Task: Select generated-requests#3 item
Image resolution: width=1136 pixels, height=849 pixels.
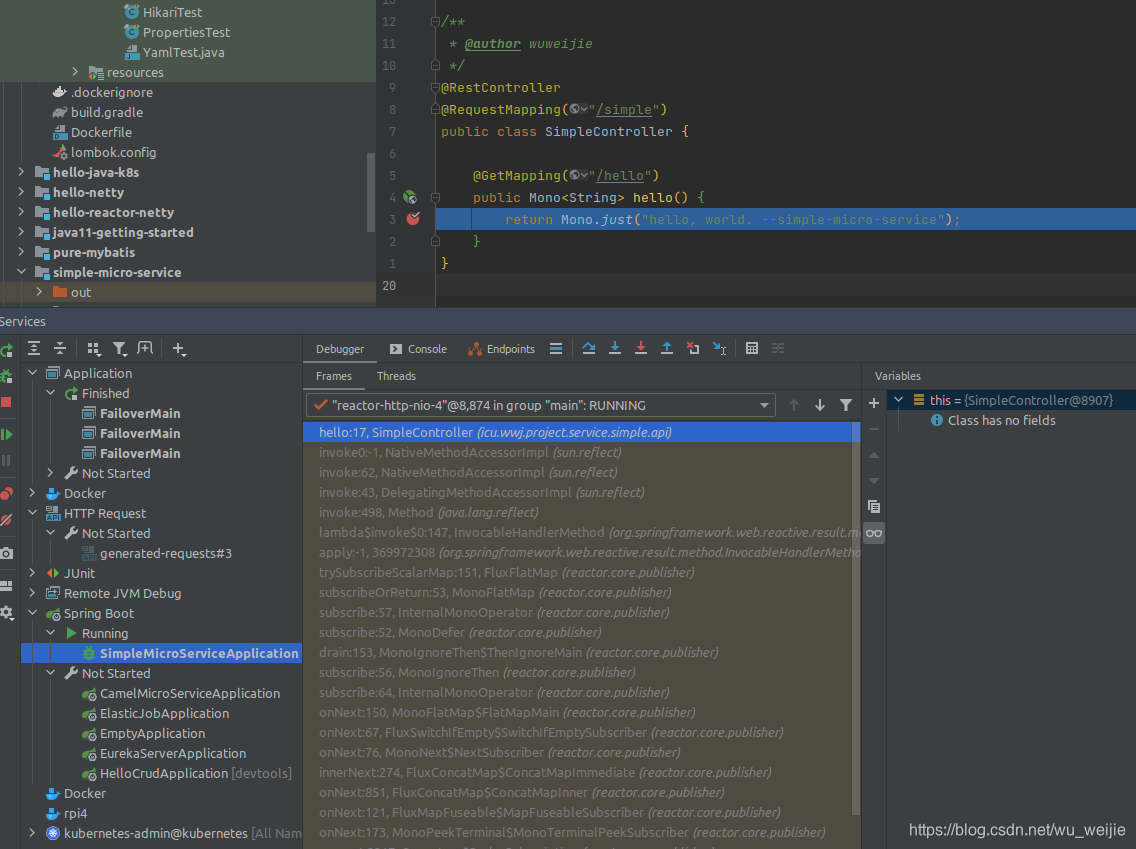Action: (165, 553)
